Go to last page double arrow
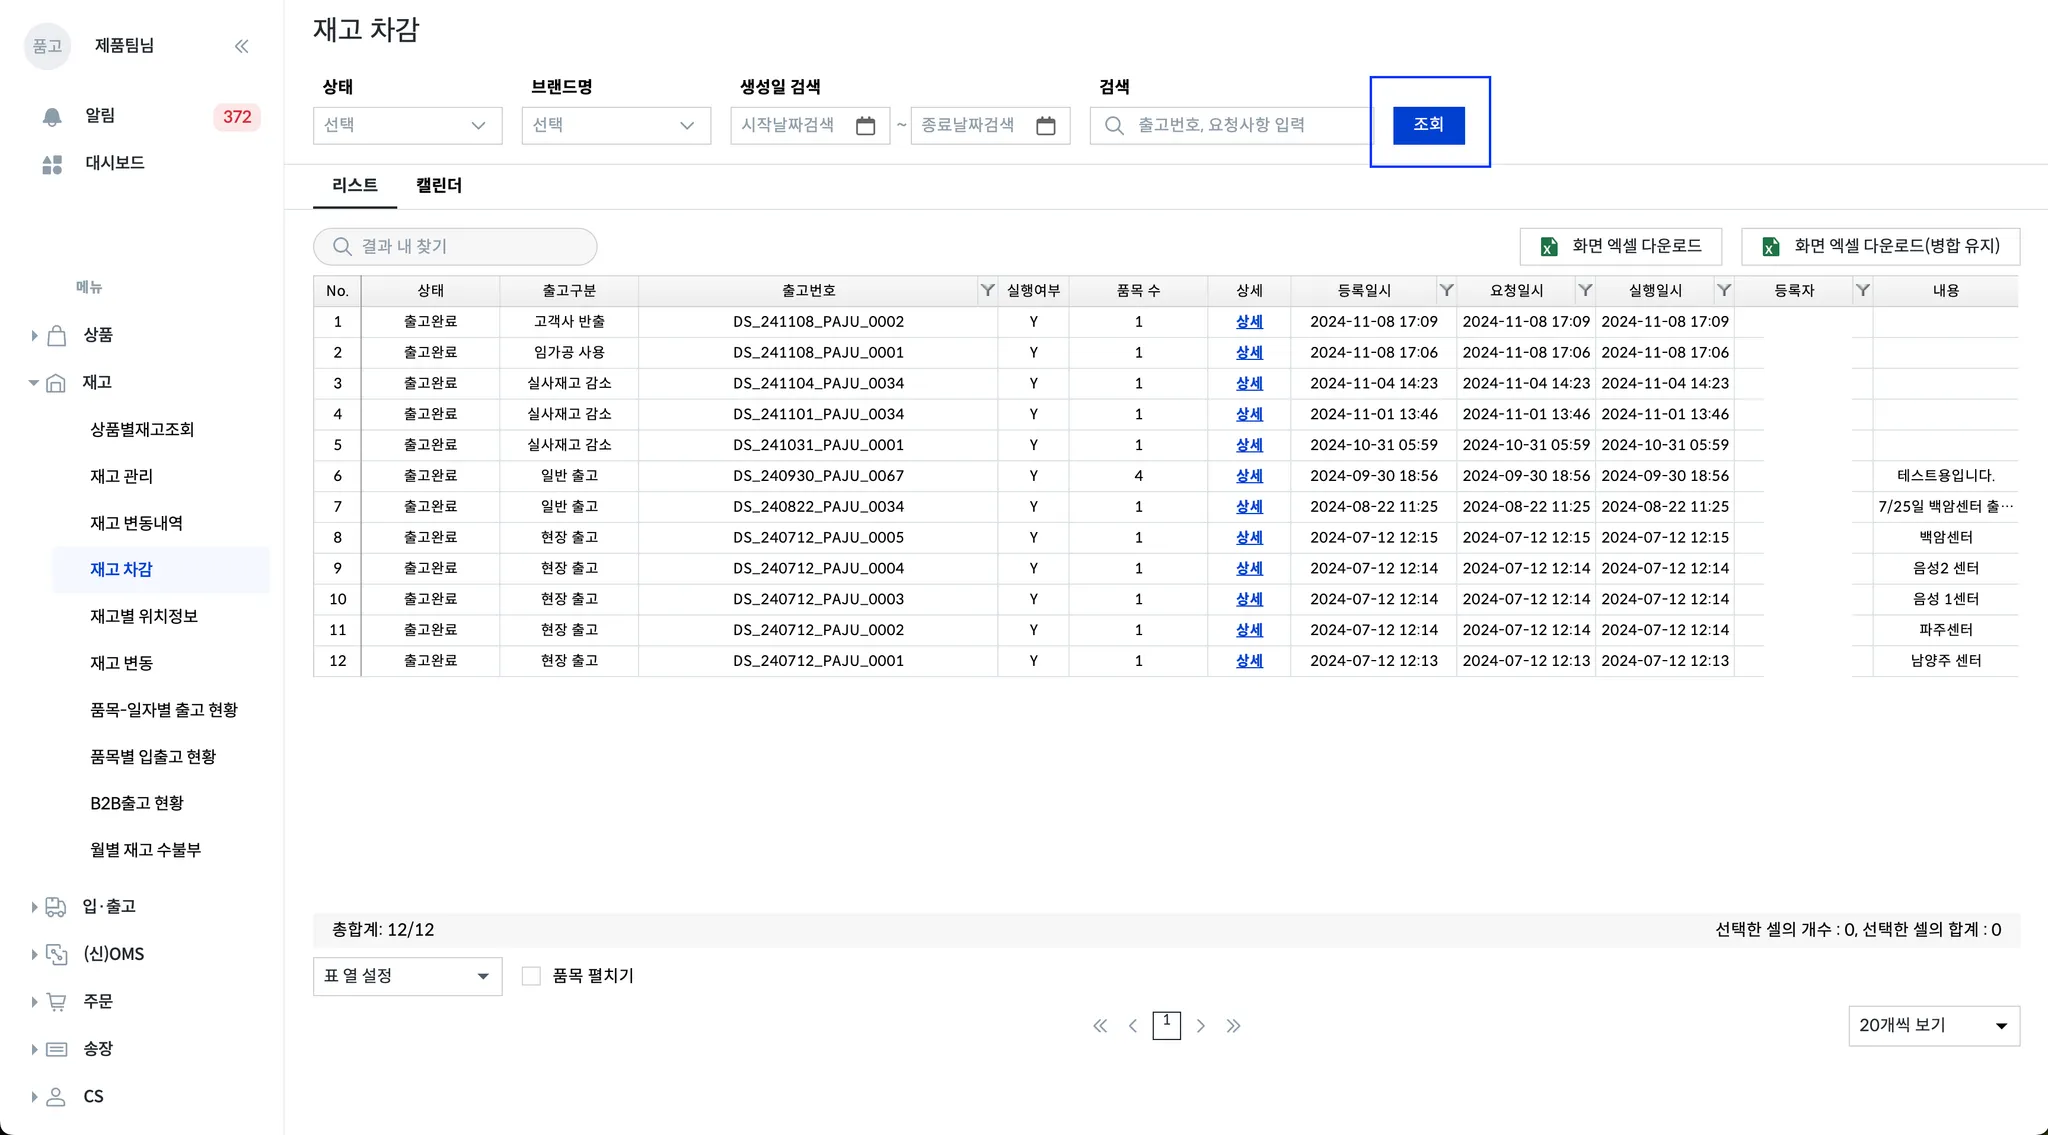This screenshot has height=1135, width=2048. 1233,1026
